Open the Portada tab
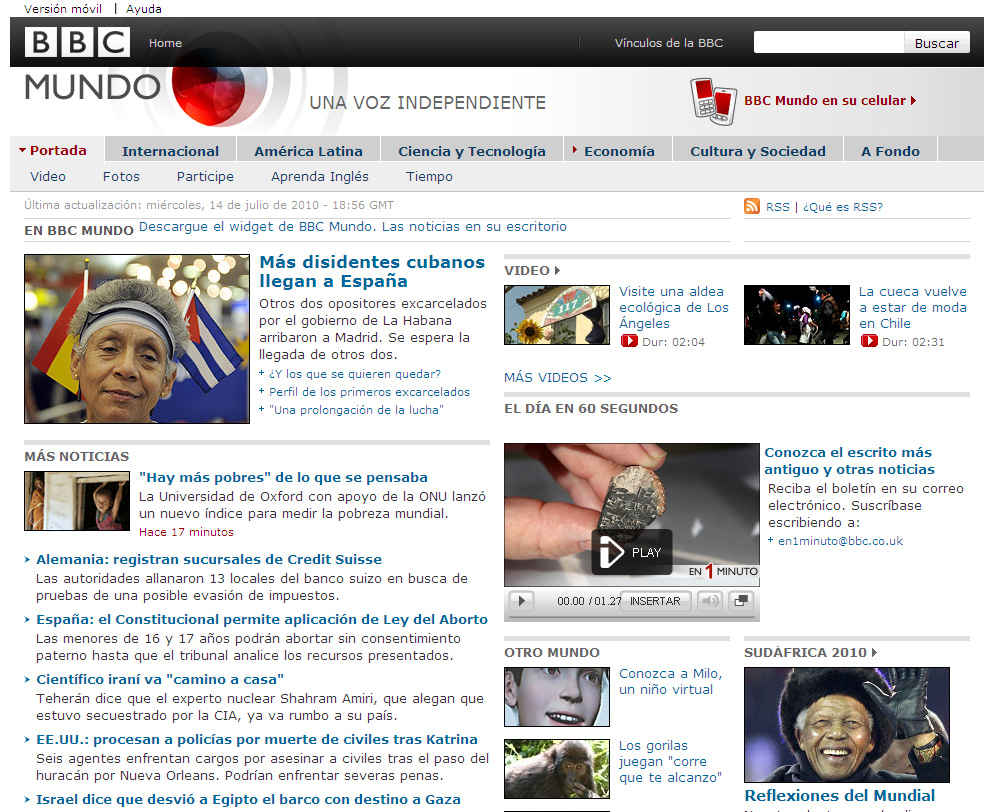Image resolution: width=991 pixels, height=812 pixels. point(58,150)
